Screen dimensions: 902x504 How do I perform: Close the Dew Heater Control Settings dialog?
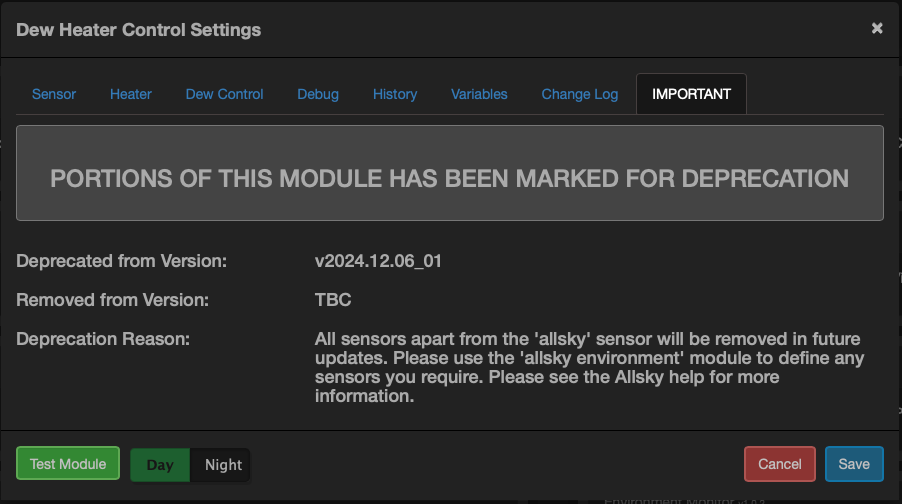pos(877,28)
